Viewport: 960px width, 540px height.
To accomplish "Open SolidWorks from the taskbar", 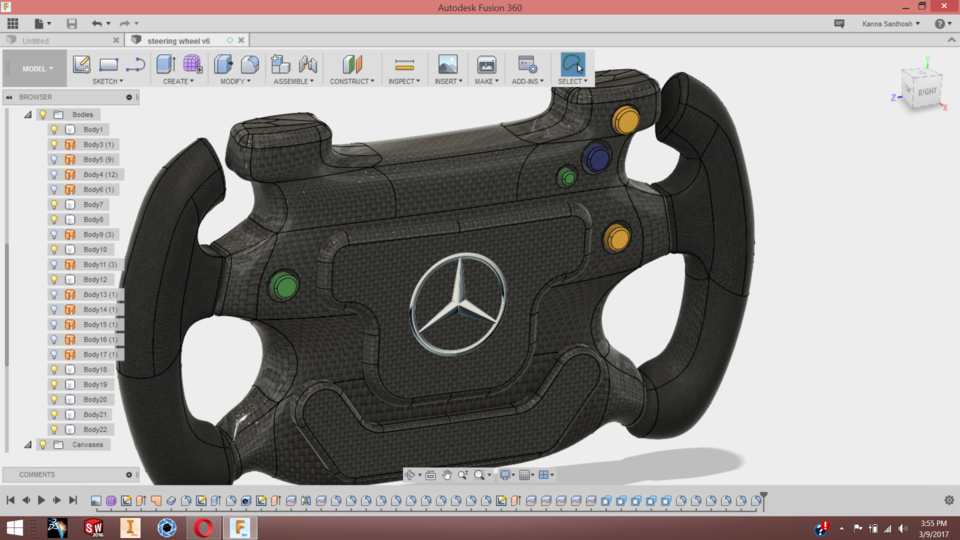I will (94, 528).
